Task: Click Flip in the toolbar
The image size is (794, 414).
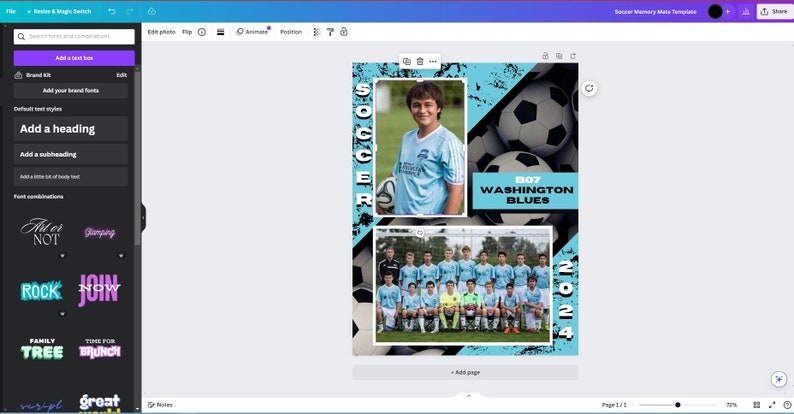Action: pos(187,32)
